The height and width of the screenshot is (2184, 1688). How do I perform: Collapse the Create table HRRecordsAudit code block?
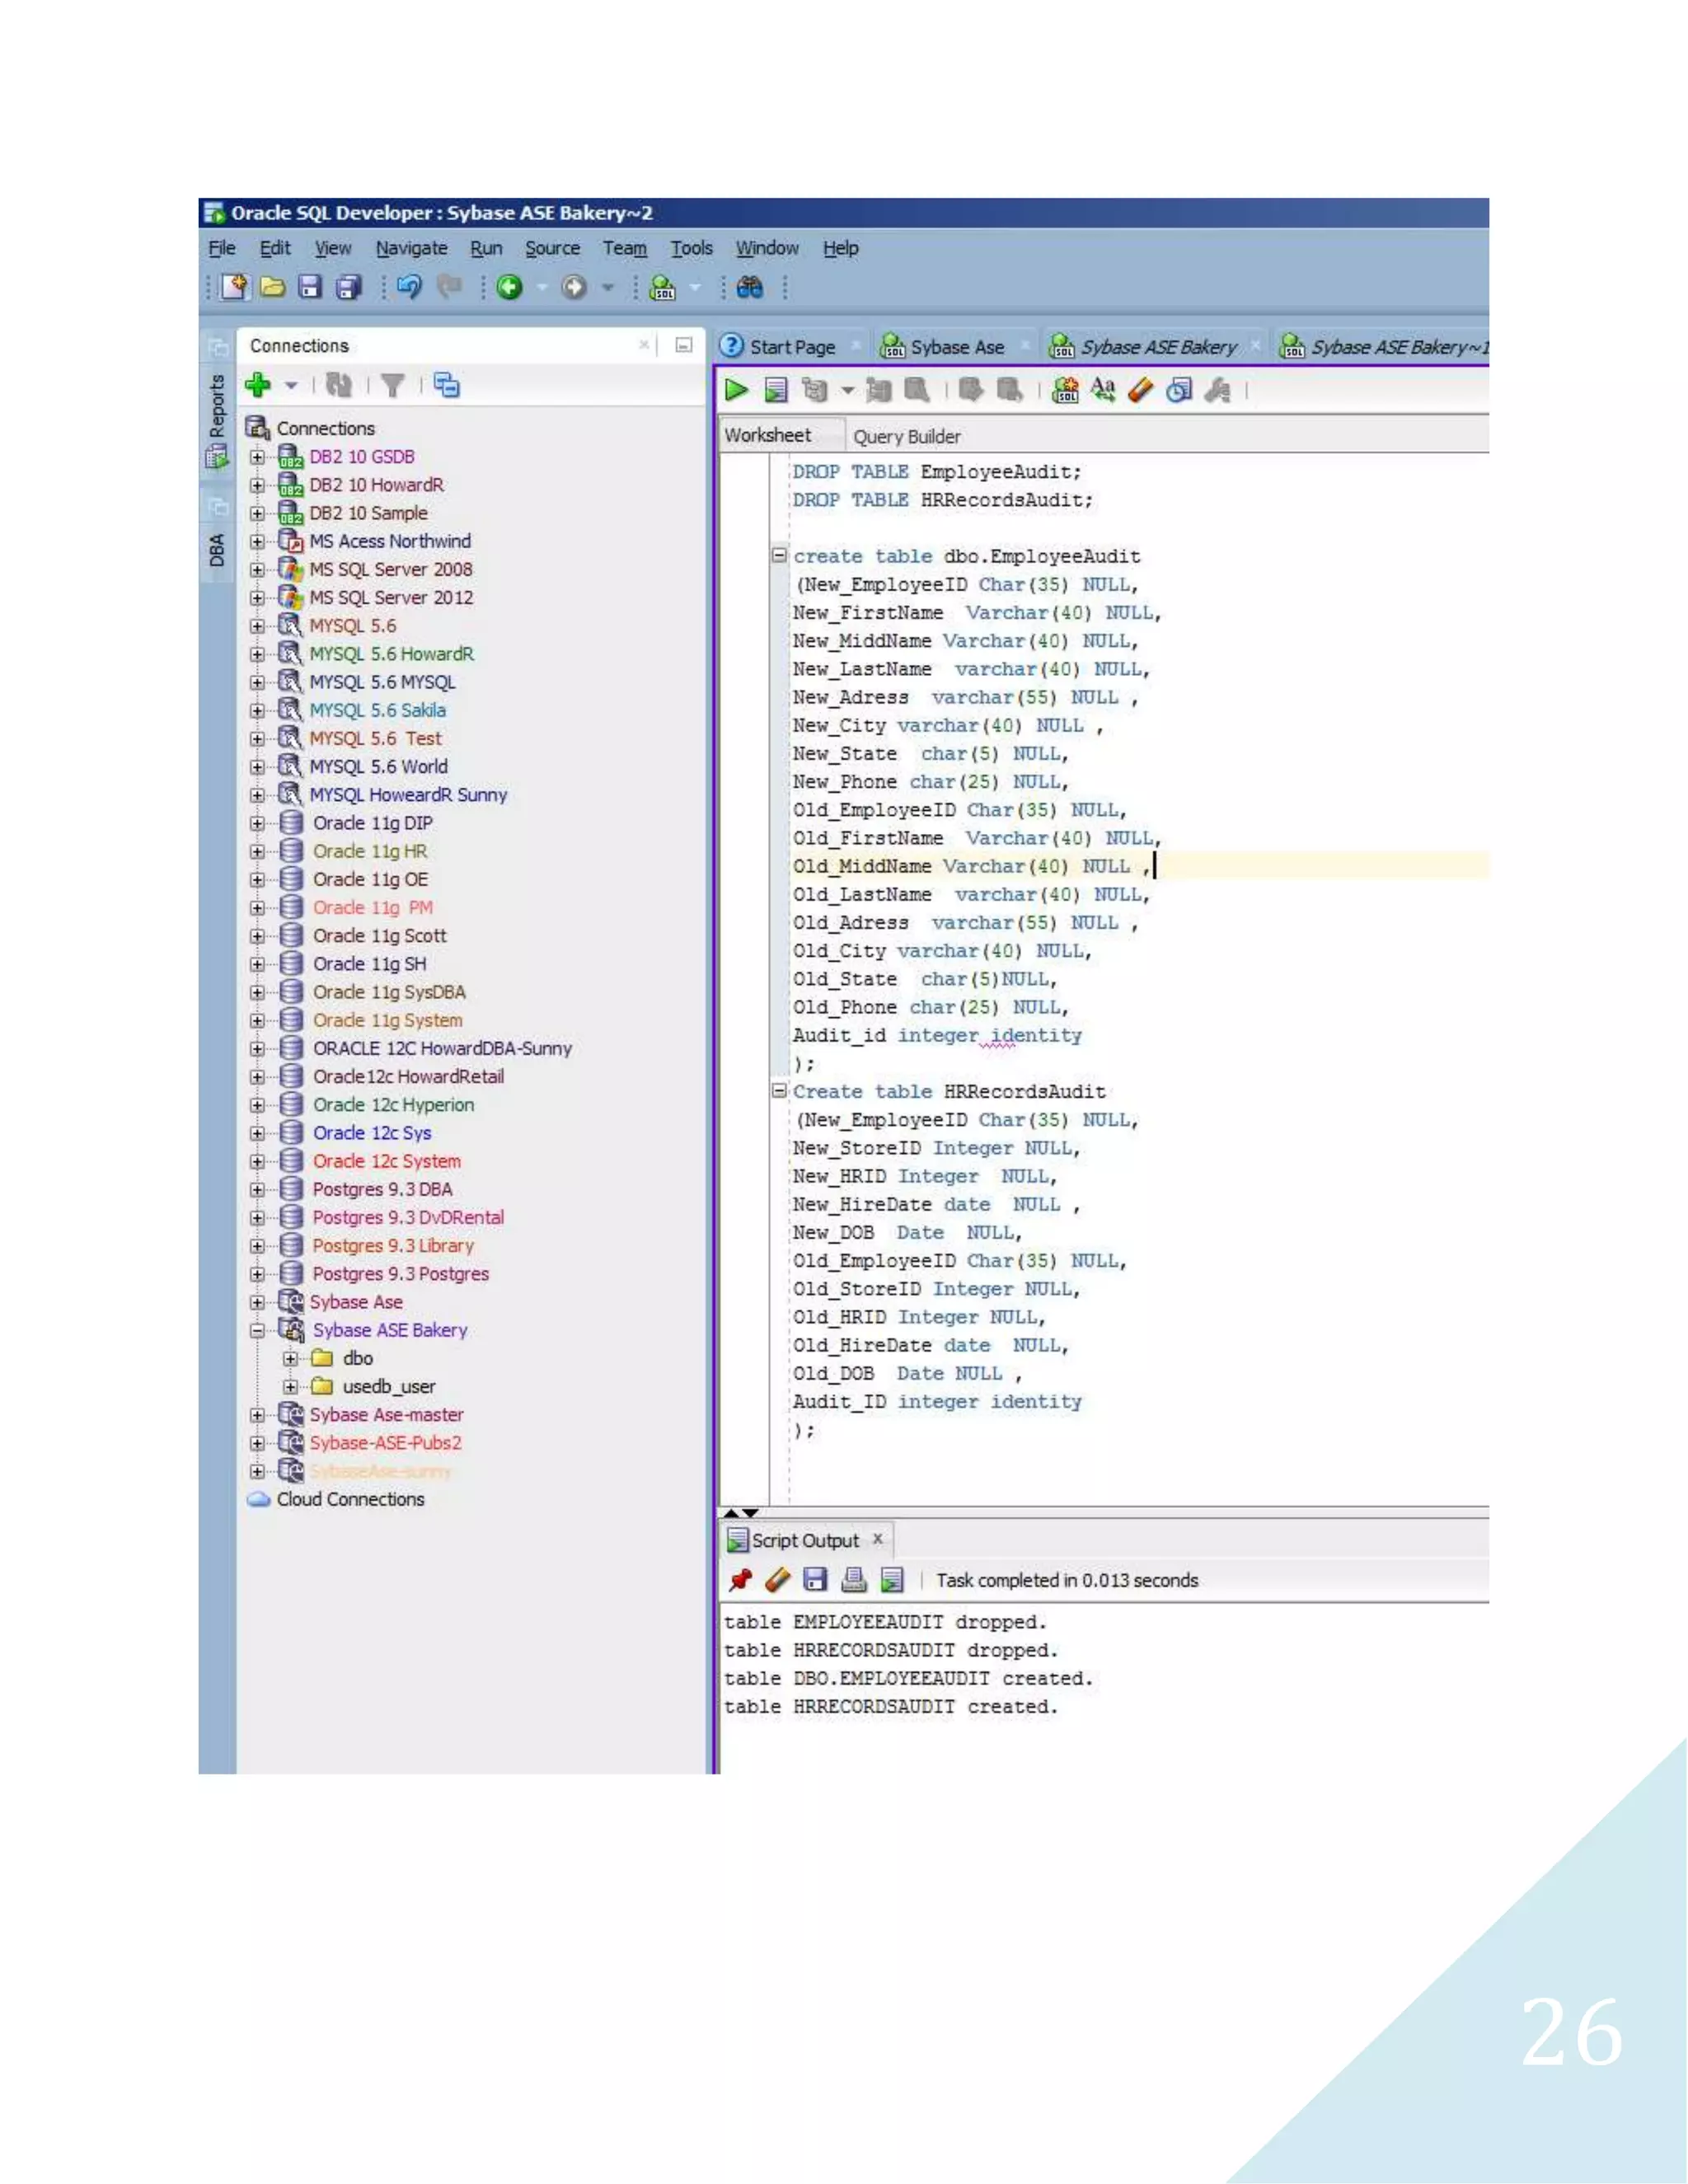(778, 1090)
